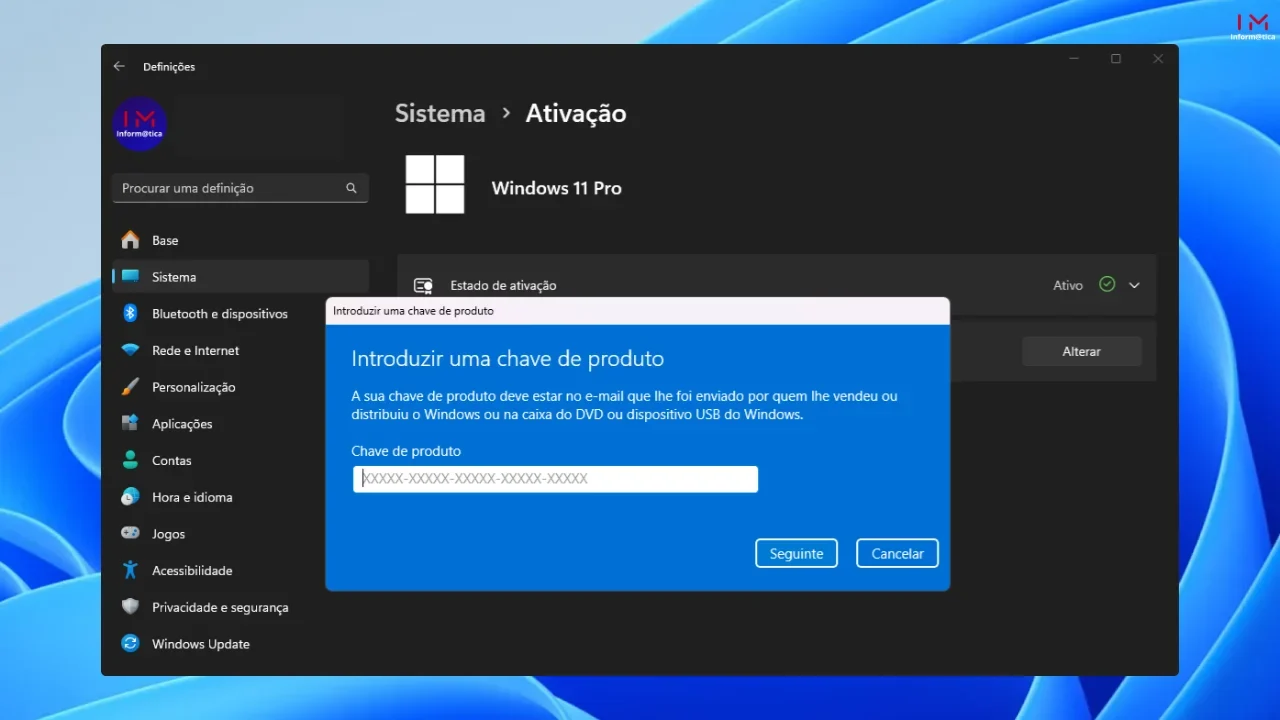The image size is (1280, 720).
Task: Close the Definições window
Action: (x=1158, y=59)
